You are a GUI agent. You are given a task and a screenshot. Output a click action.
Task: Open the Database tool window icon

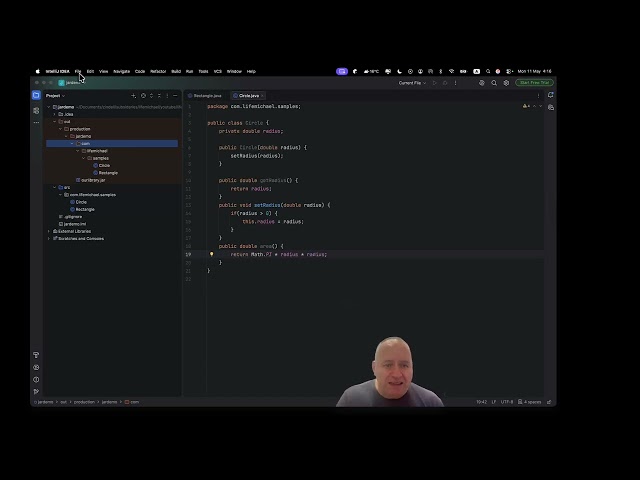[x=551, y=107]
